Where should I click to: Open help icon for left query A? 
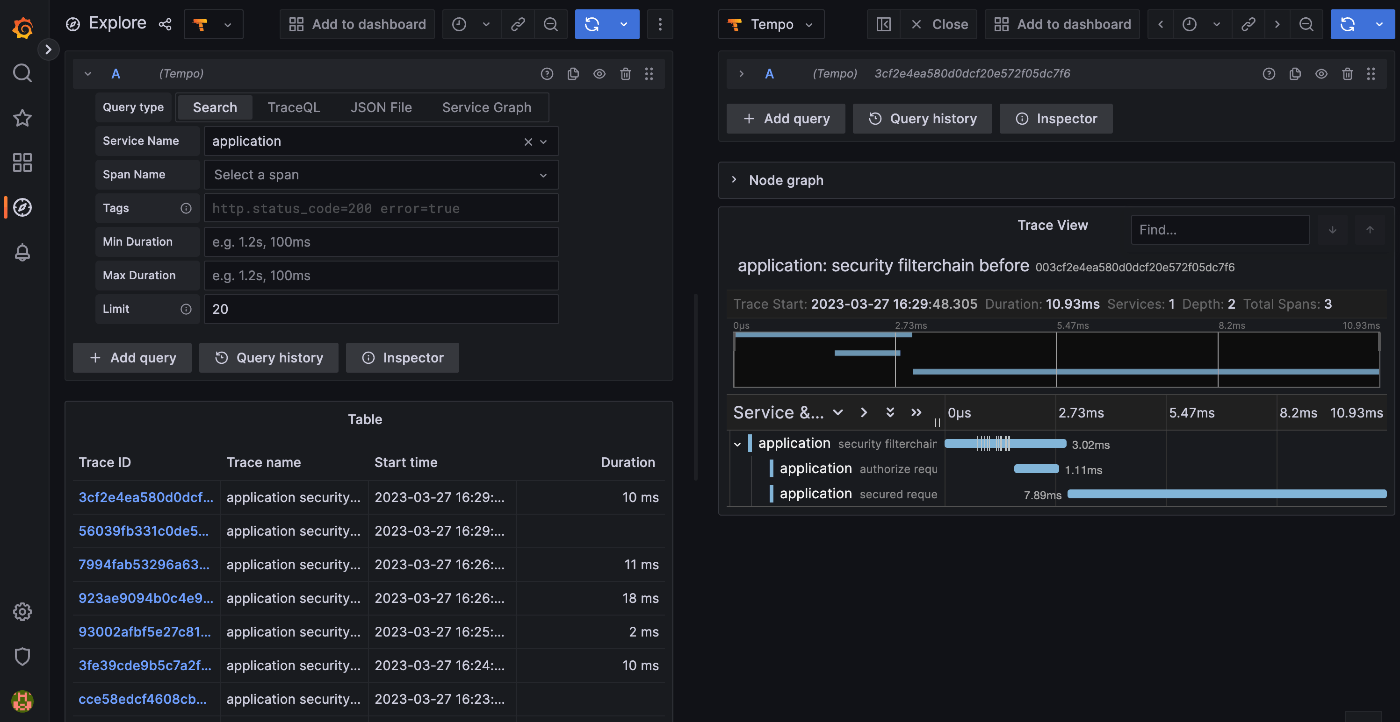coord(547,74)
